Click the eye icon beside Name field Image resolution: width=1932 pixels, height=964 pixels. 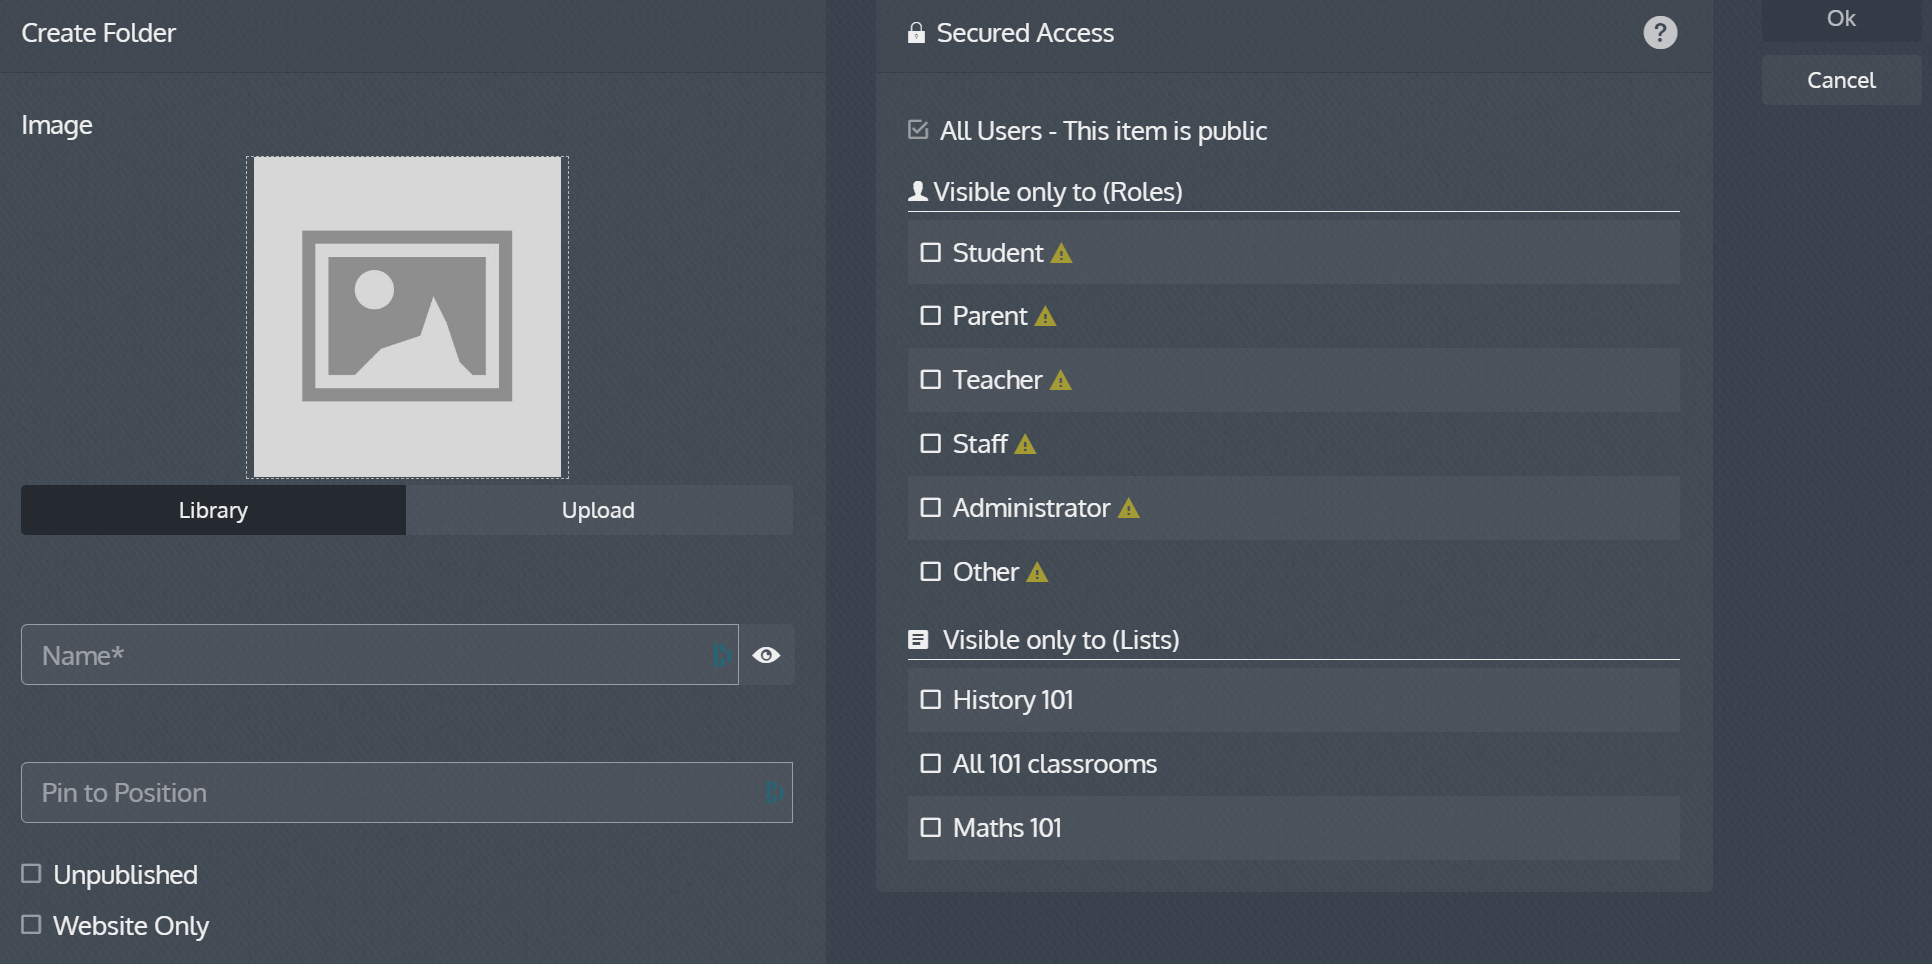tap(766, 655)
